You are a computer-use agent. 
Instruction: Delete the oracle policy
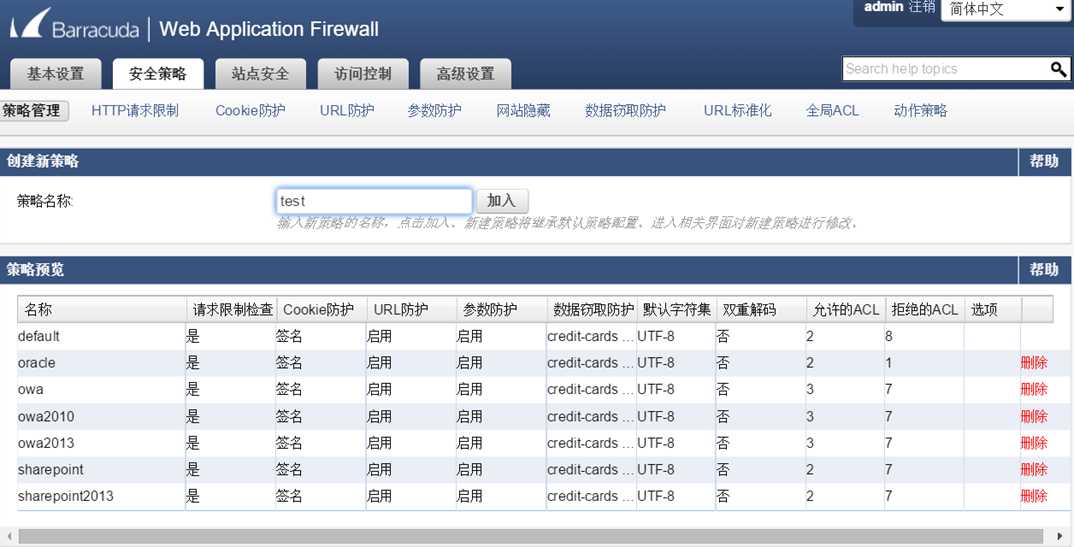tap(1034, 363)
